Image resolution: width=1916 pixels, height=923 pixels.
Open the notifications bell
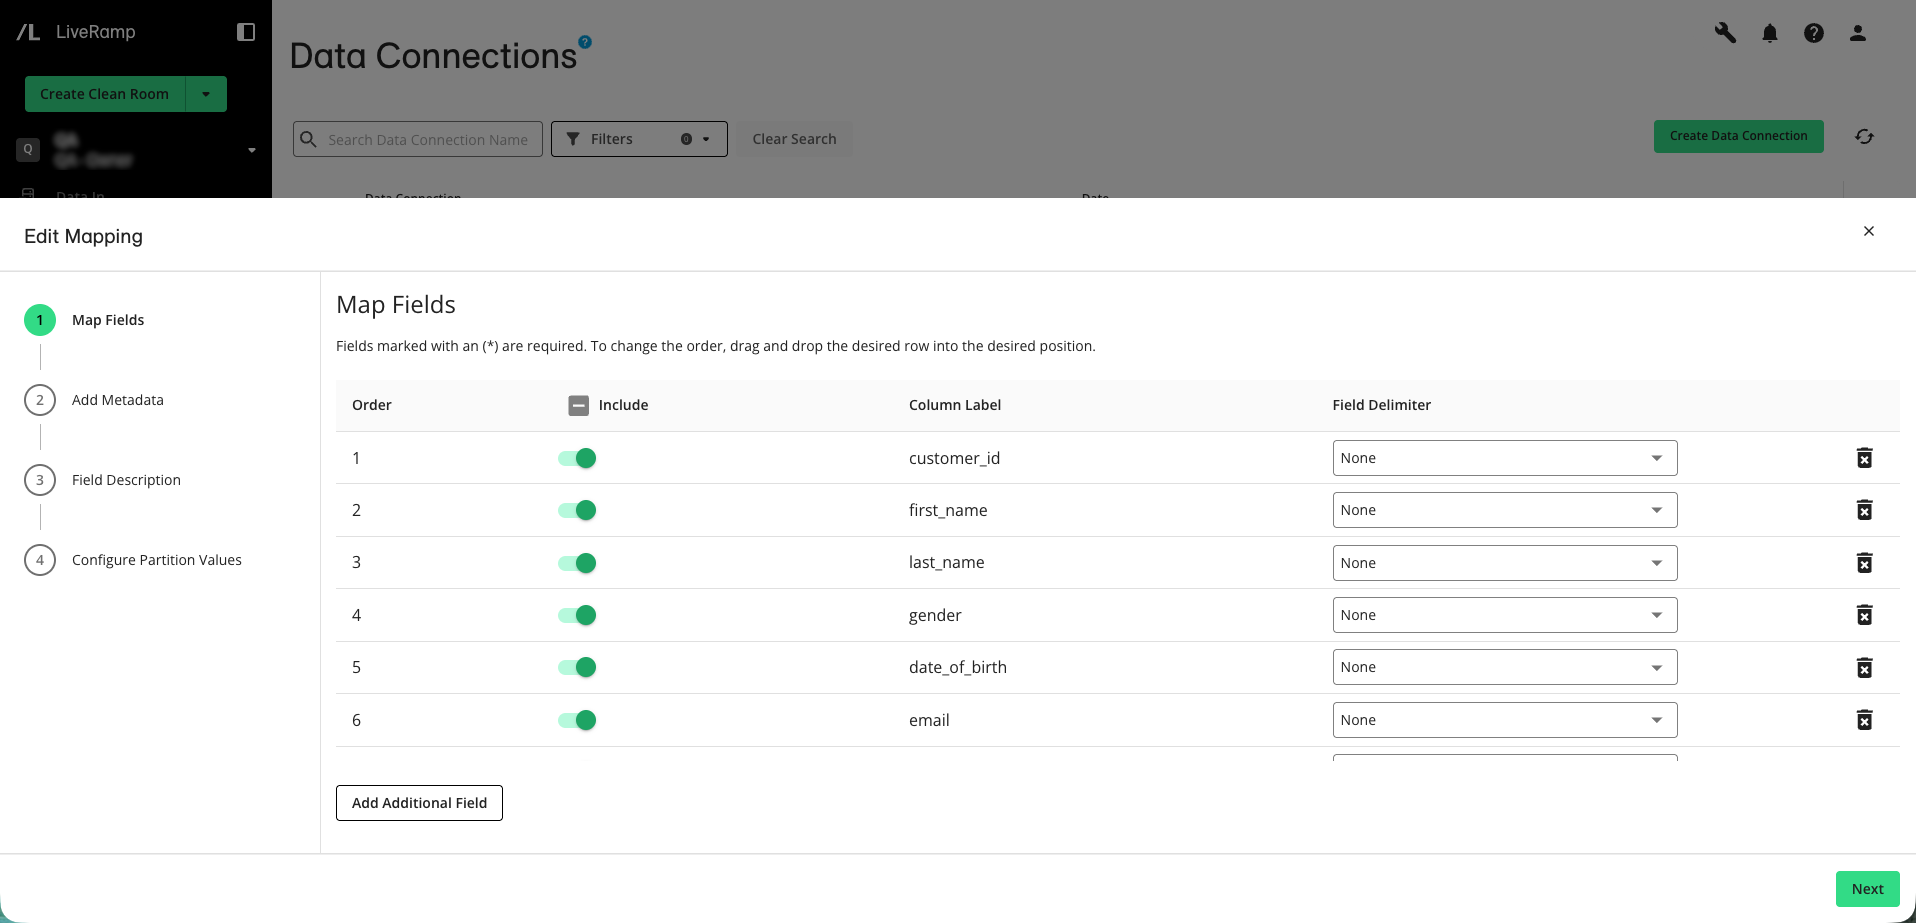pyautogui.click(x=1770, y=33)
